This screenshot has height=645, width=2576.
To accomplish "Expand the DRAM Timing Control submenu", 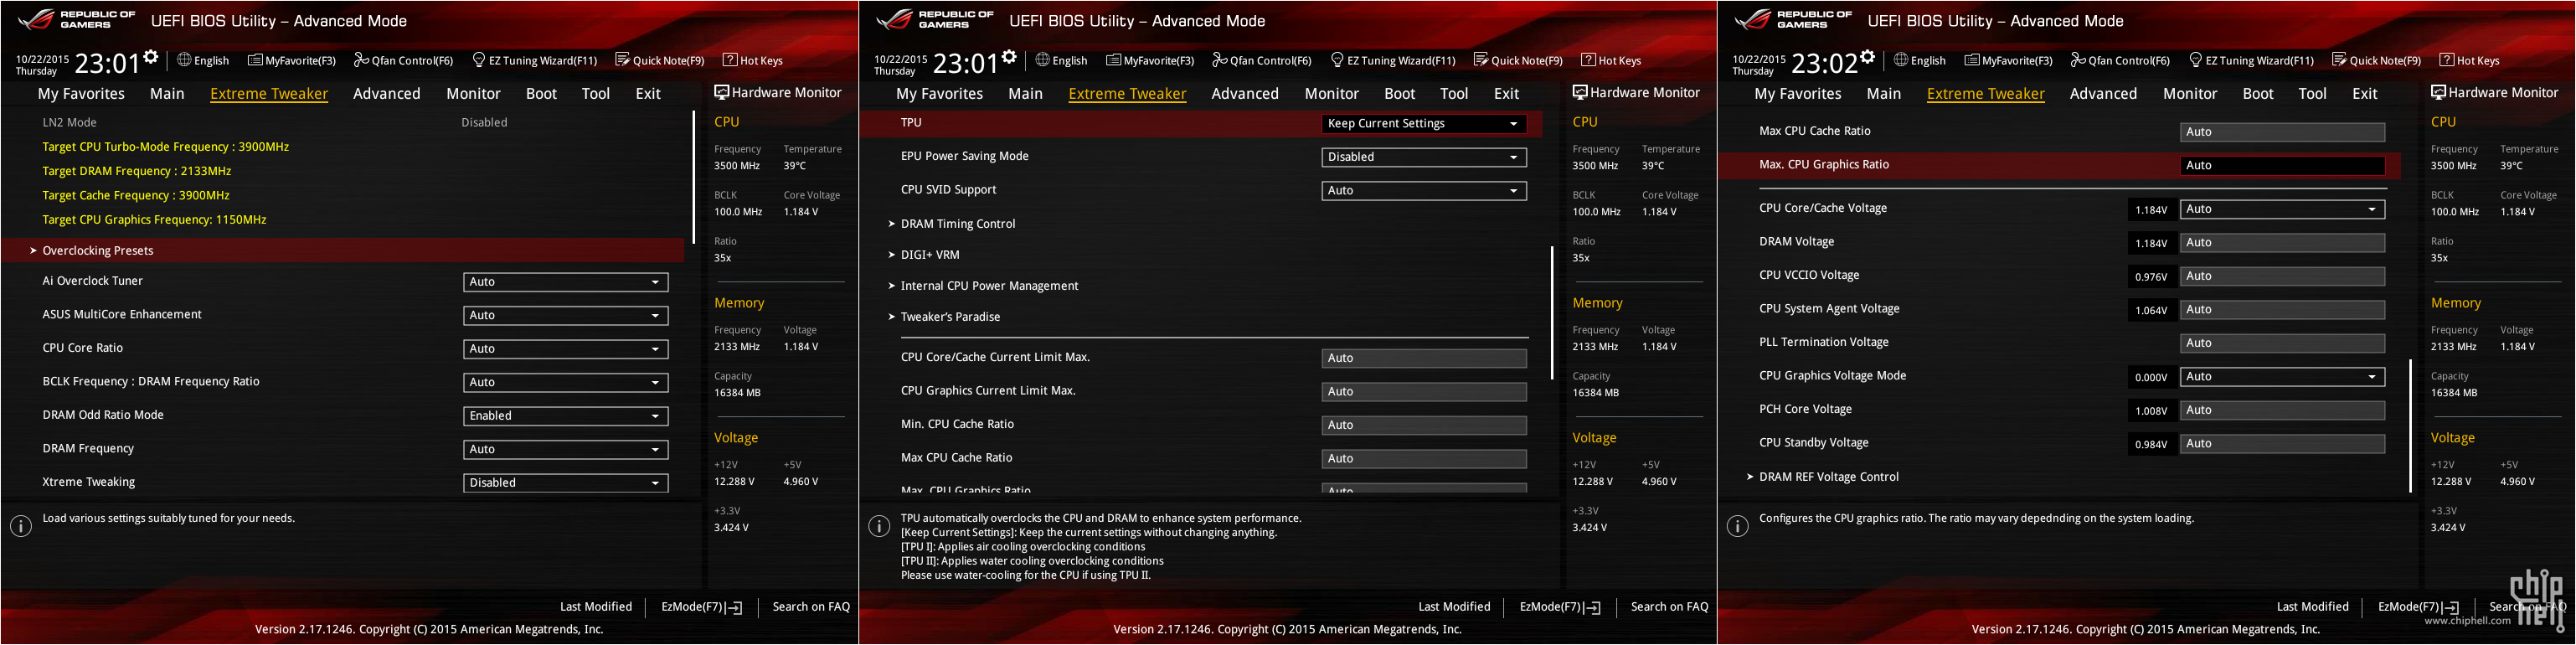I will click(957, 224).
